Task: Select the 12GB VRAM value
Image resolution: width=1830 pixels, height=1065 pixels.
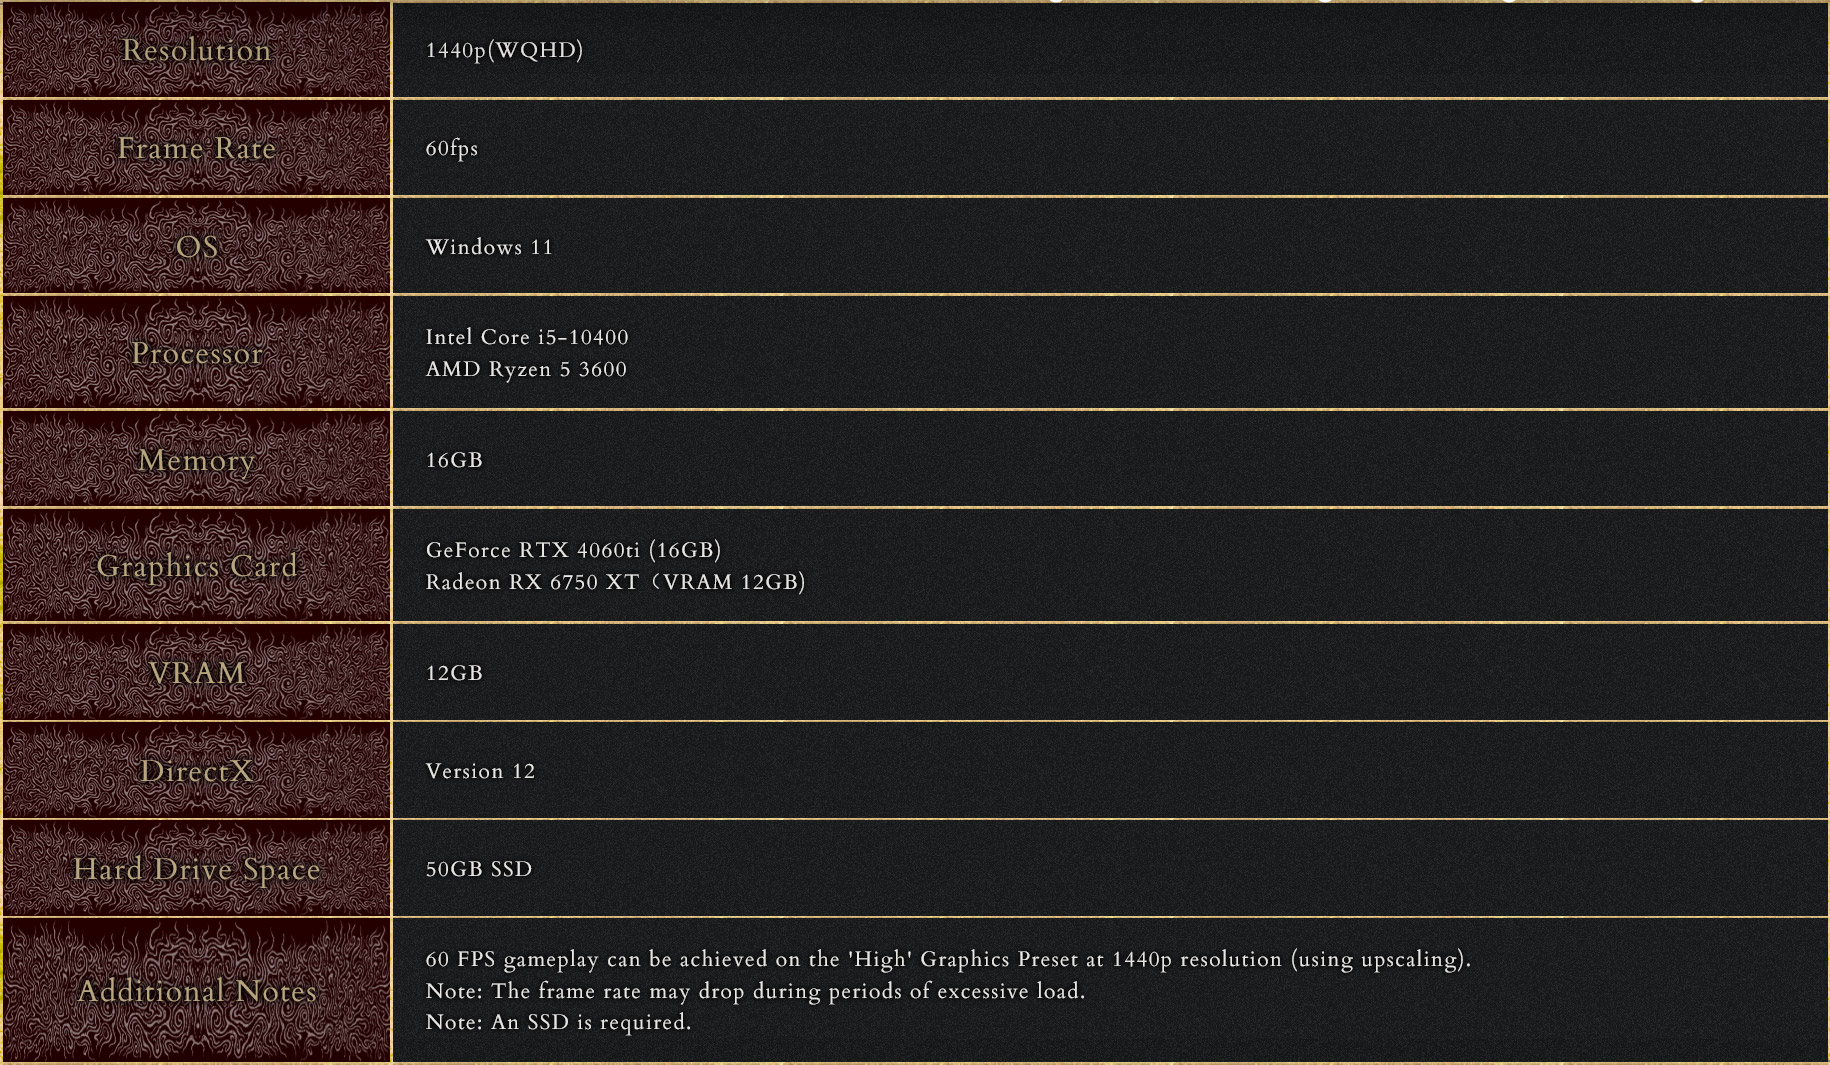Action: (x=454, y=673)
